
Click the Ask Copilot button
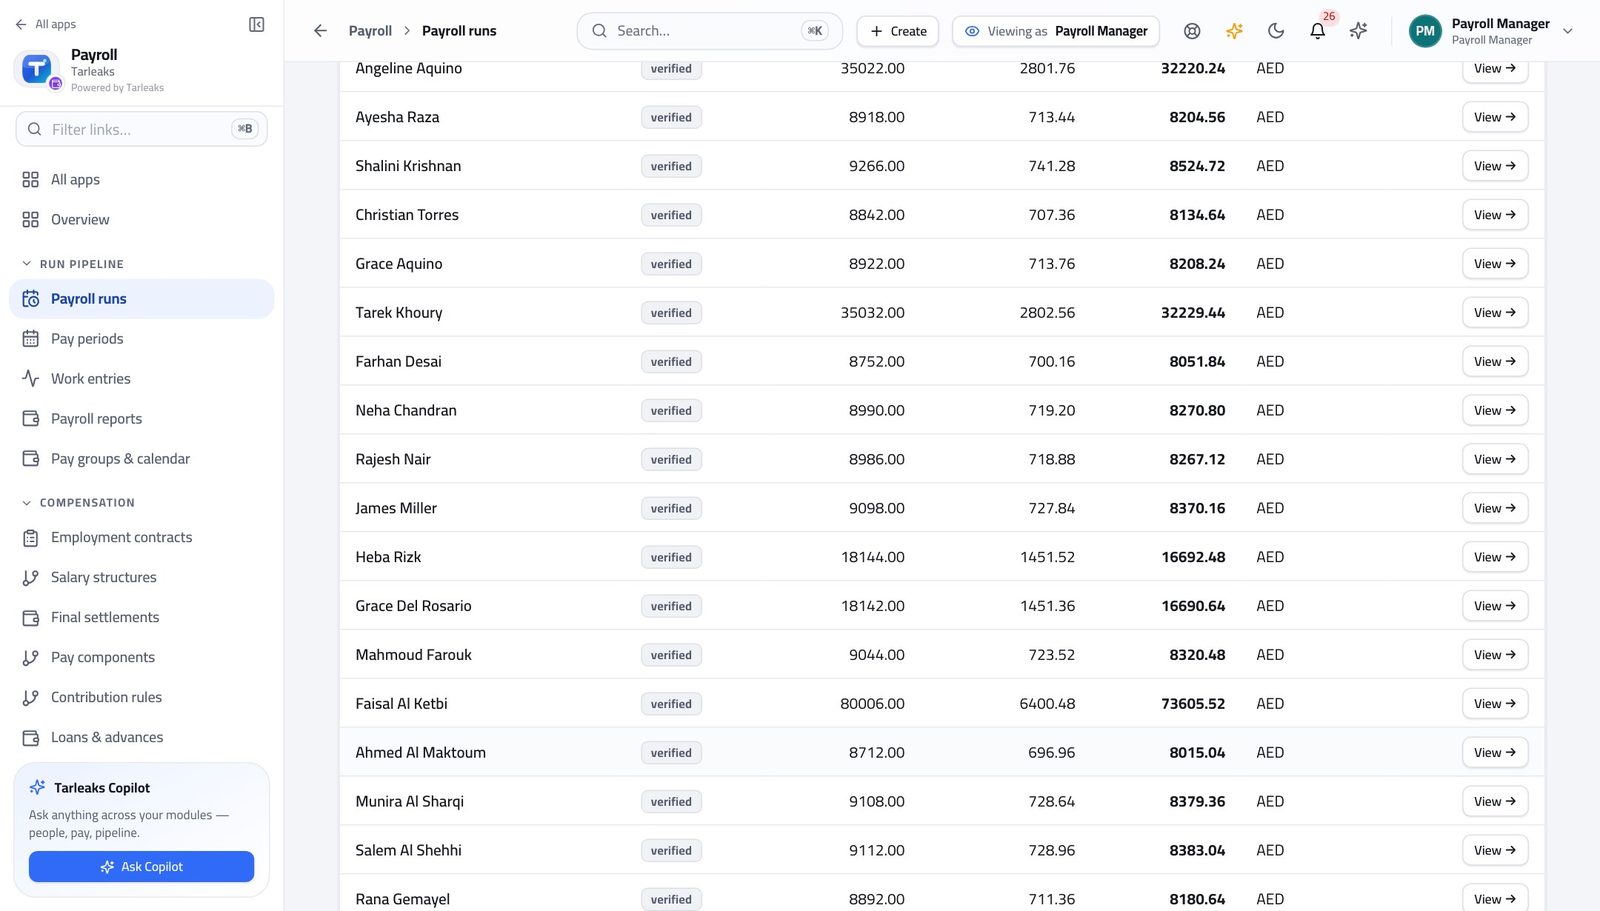pyautogui.click(x=141, y=867)
